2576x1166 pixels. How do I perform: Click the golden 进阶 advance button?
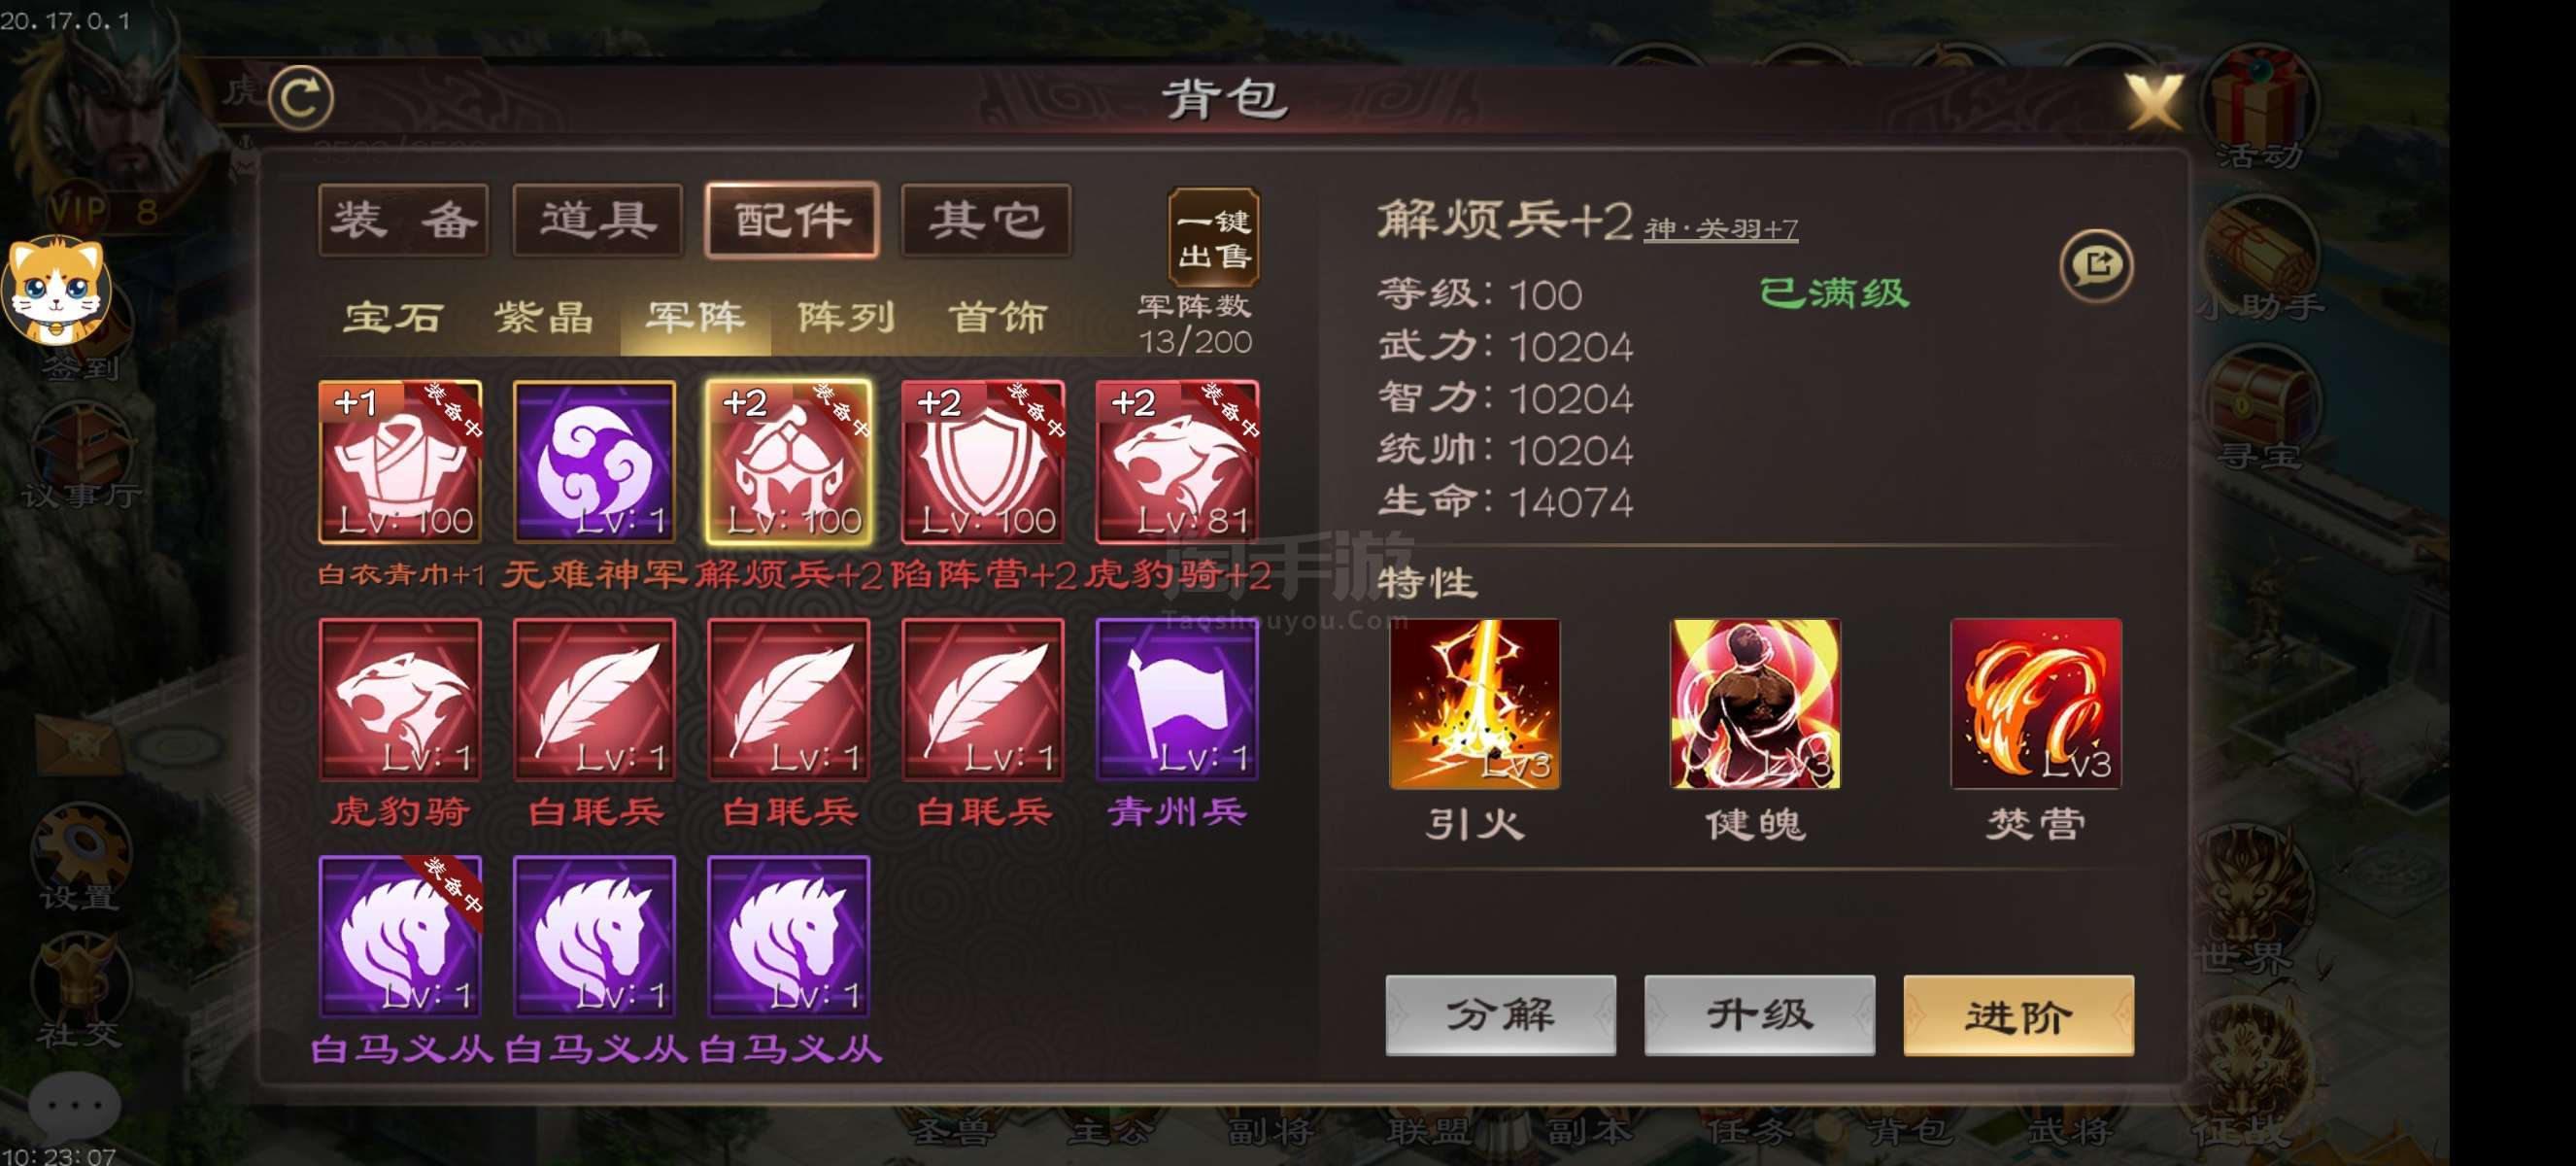[2018, 1015]
